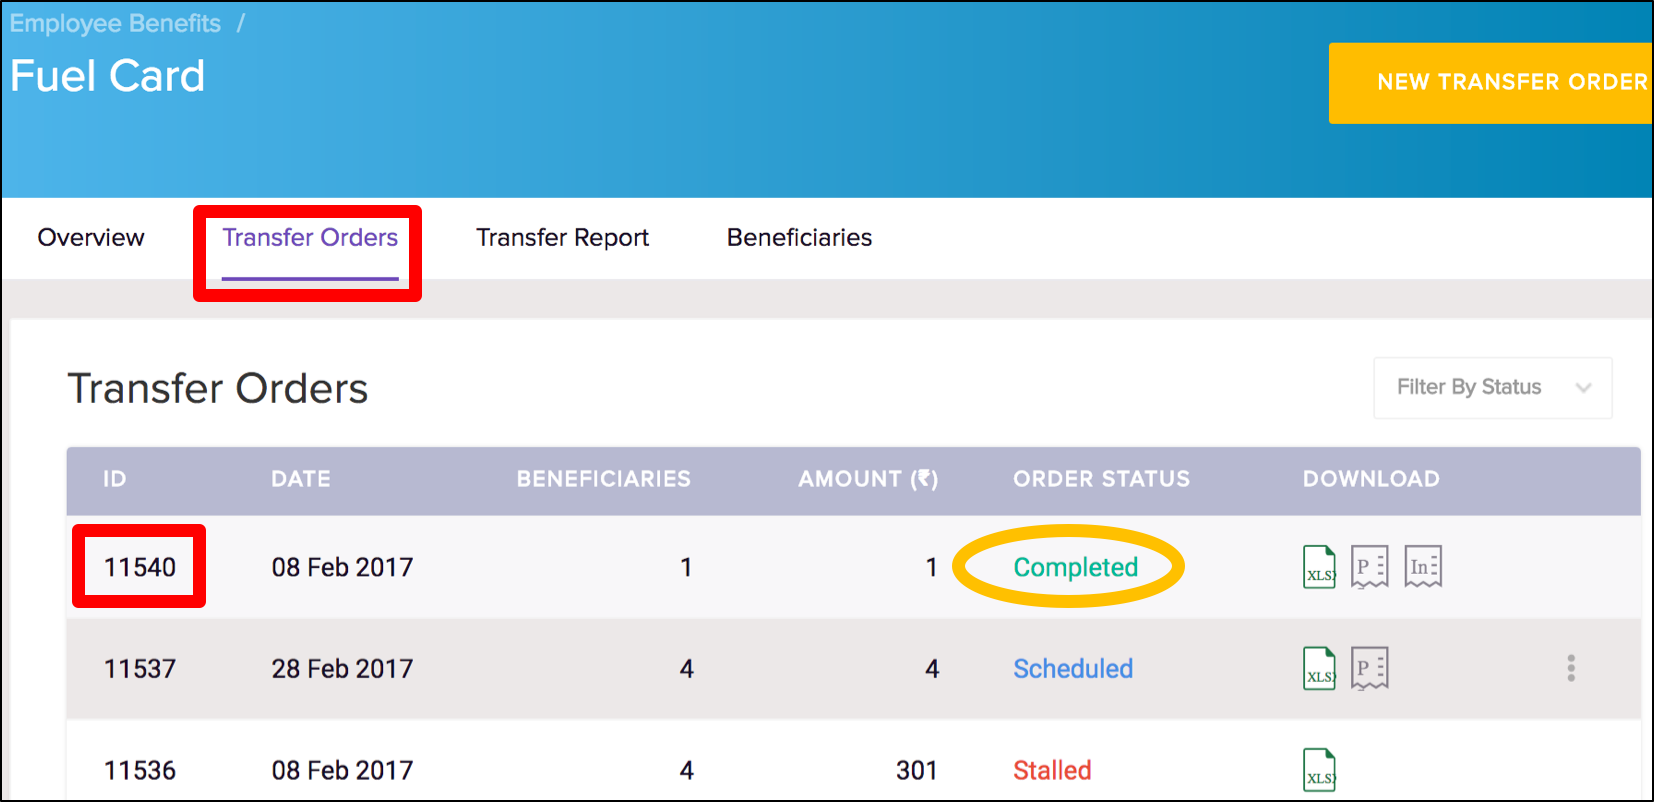Open the Transfer Report tab
This screenshot has width=1654, height=802.
pyautogui.click(x=562, y=238)
